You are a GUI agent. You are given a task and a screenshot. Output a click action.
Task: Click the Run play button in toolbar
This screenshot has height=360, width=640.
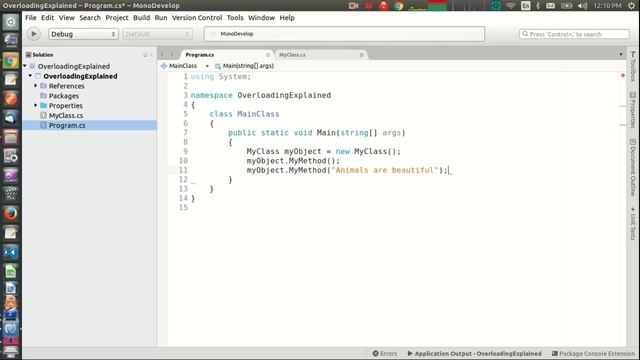tap(33, 34)
